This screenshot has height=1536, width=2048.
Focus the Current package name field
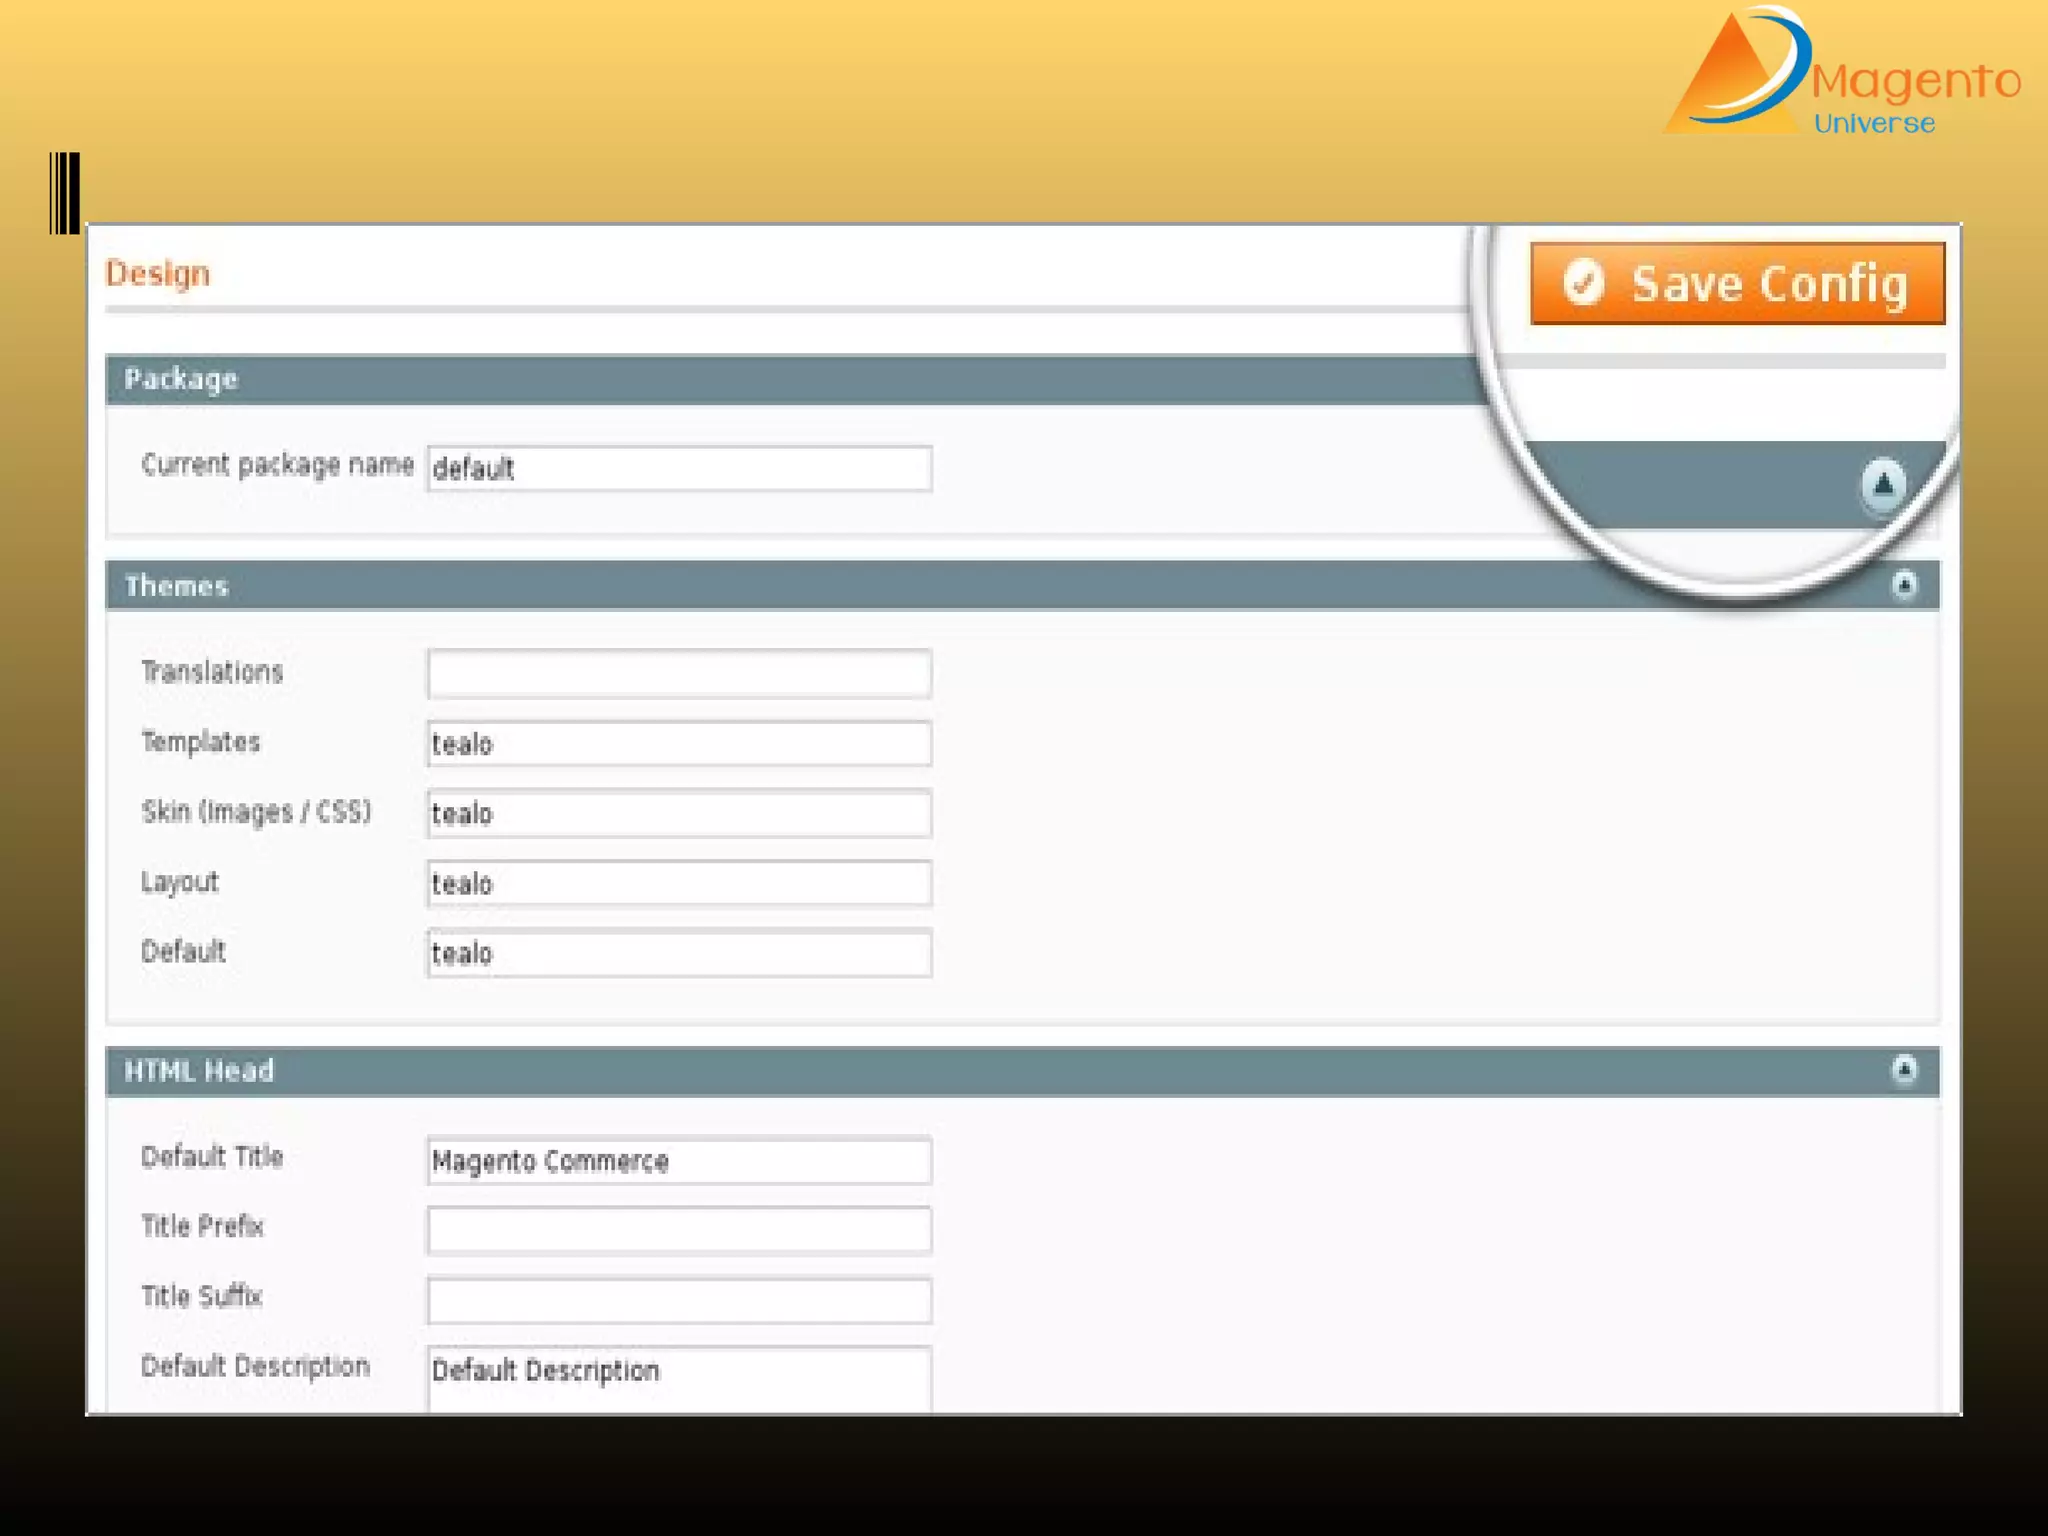pos(679,468)
